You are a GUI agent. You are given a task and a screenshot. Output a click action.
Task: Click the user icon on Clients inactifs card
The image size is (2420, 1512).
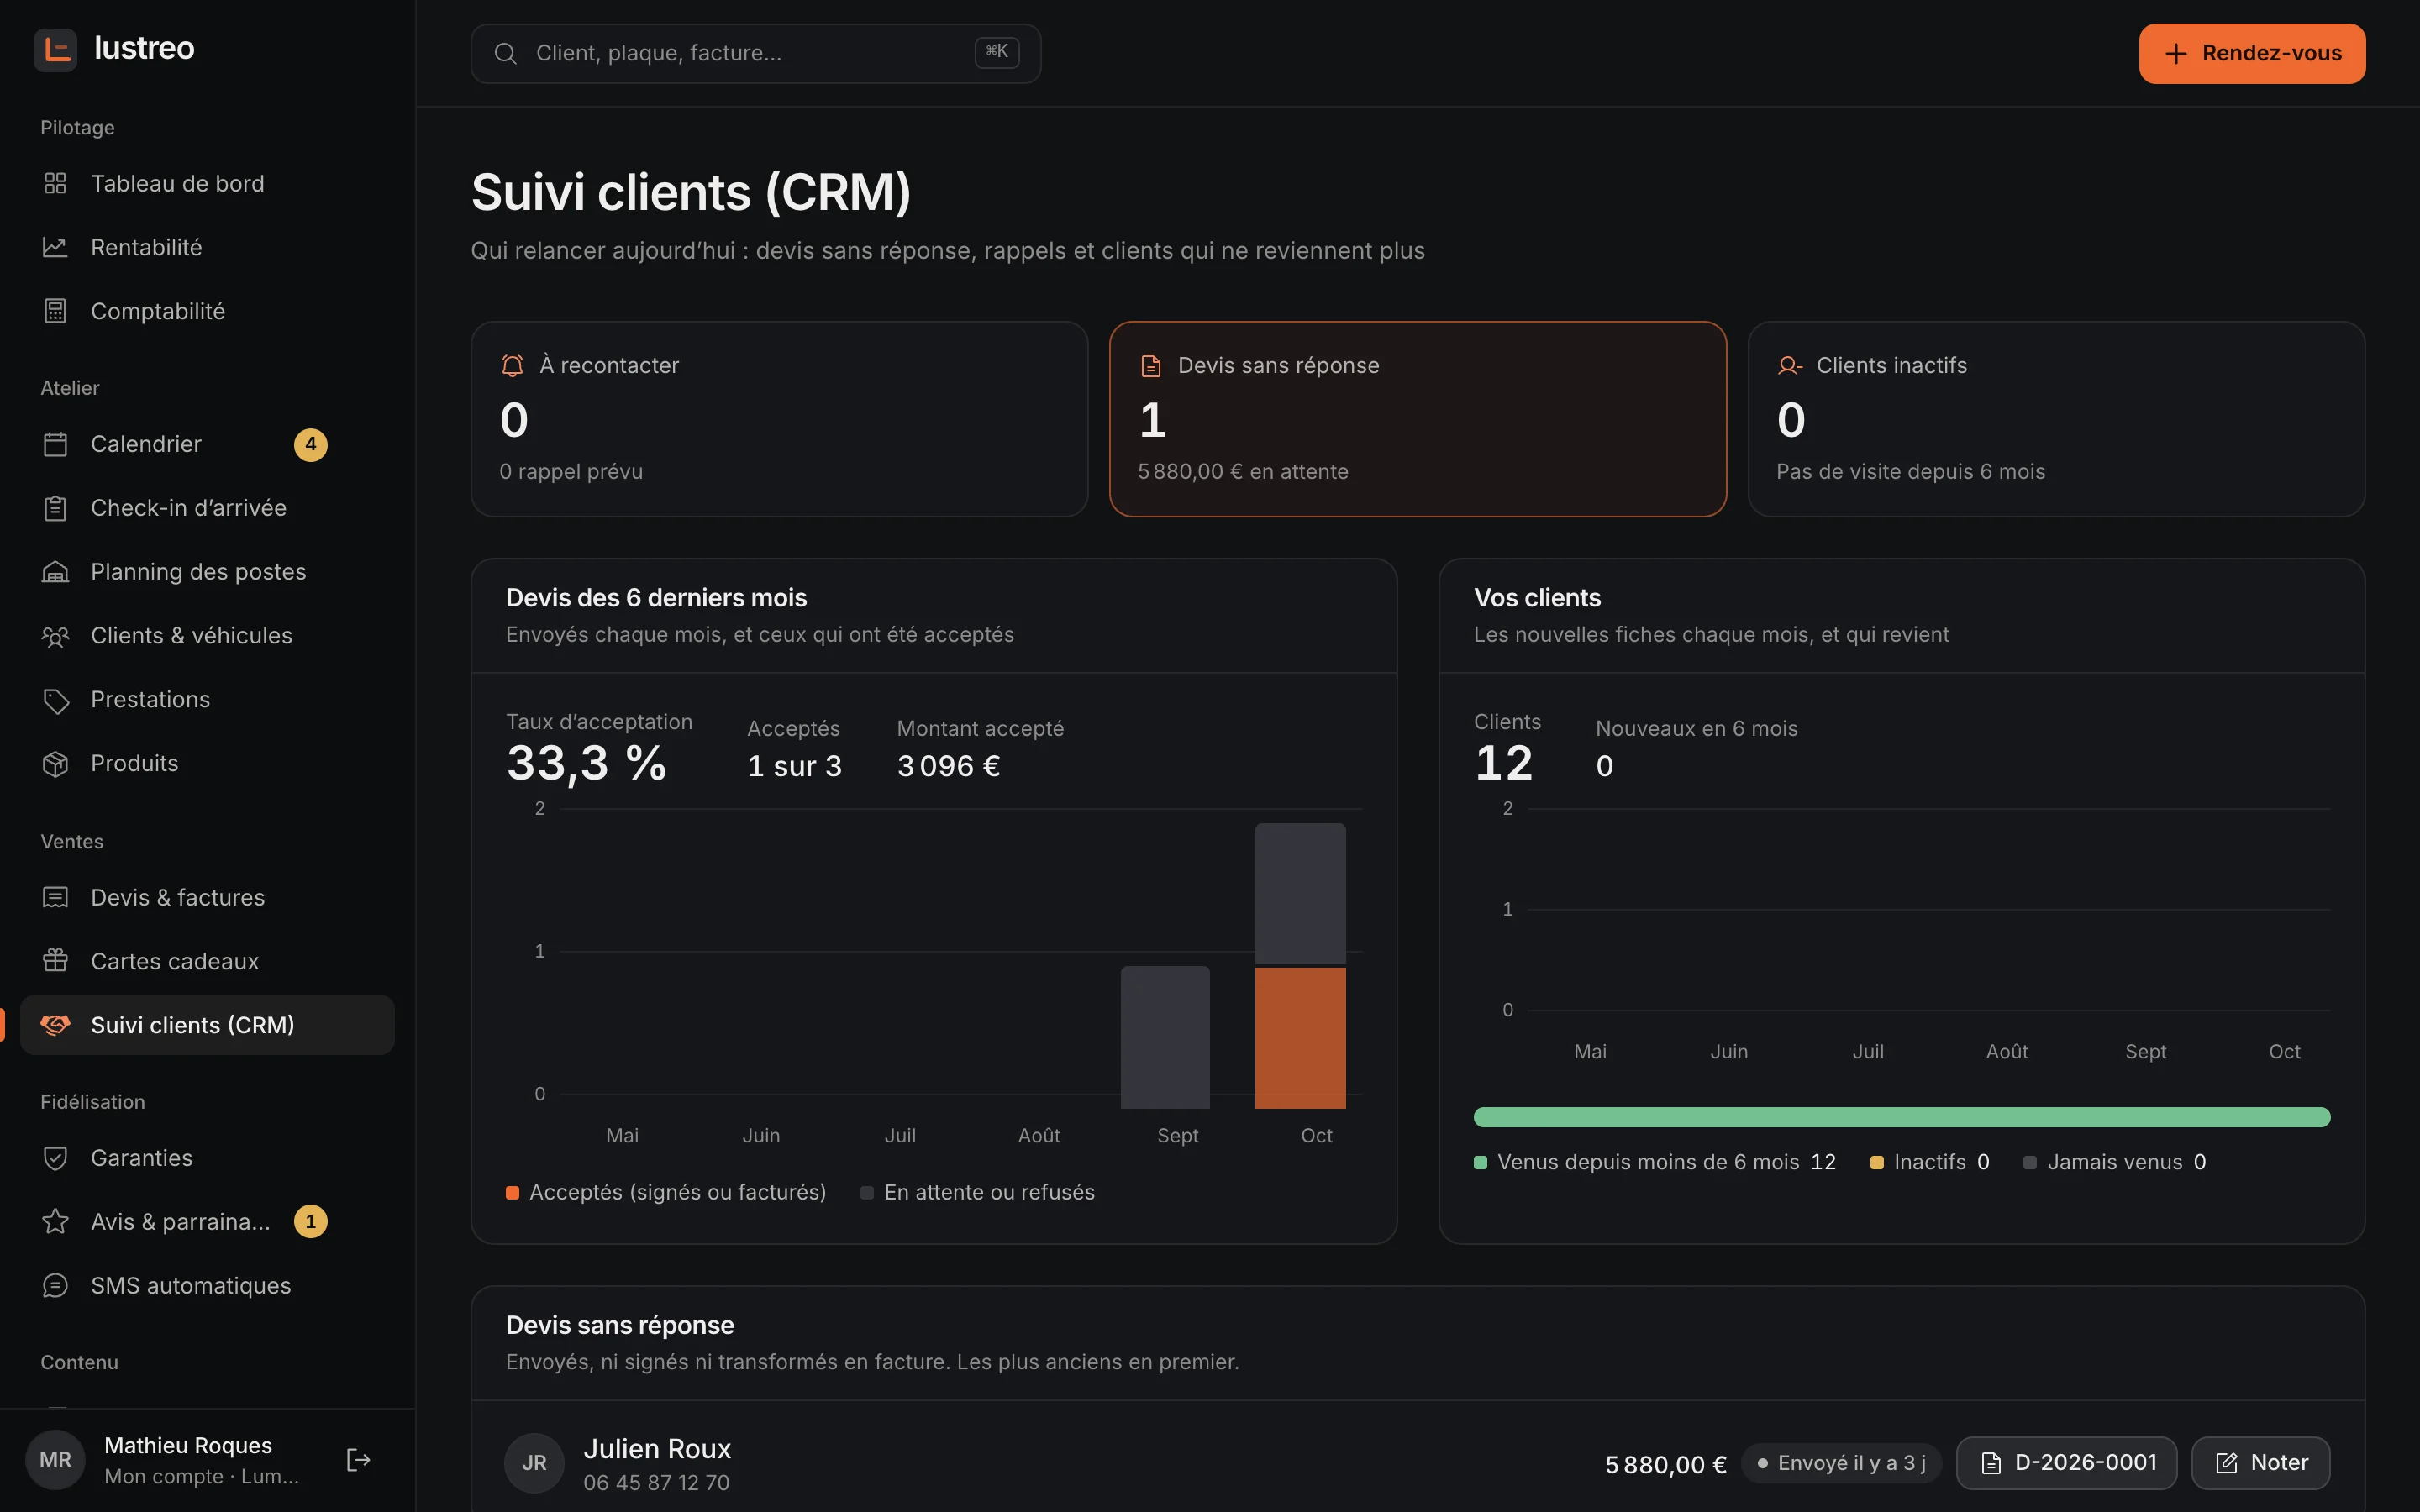click(x=1789, y=366)
